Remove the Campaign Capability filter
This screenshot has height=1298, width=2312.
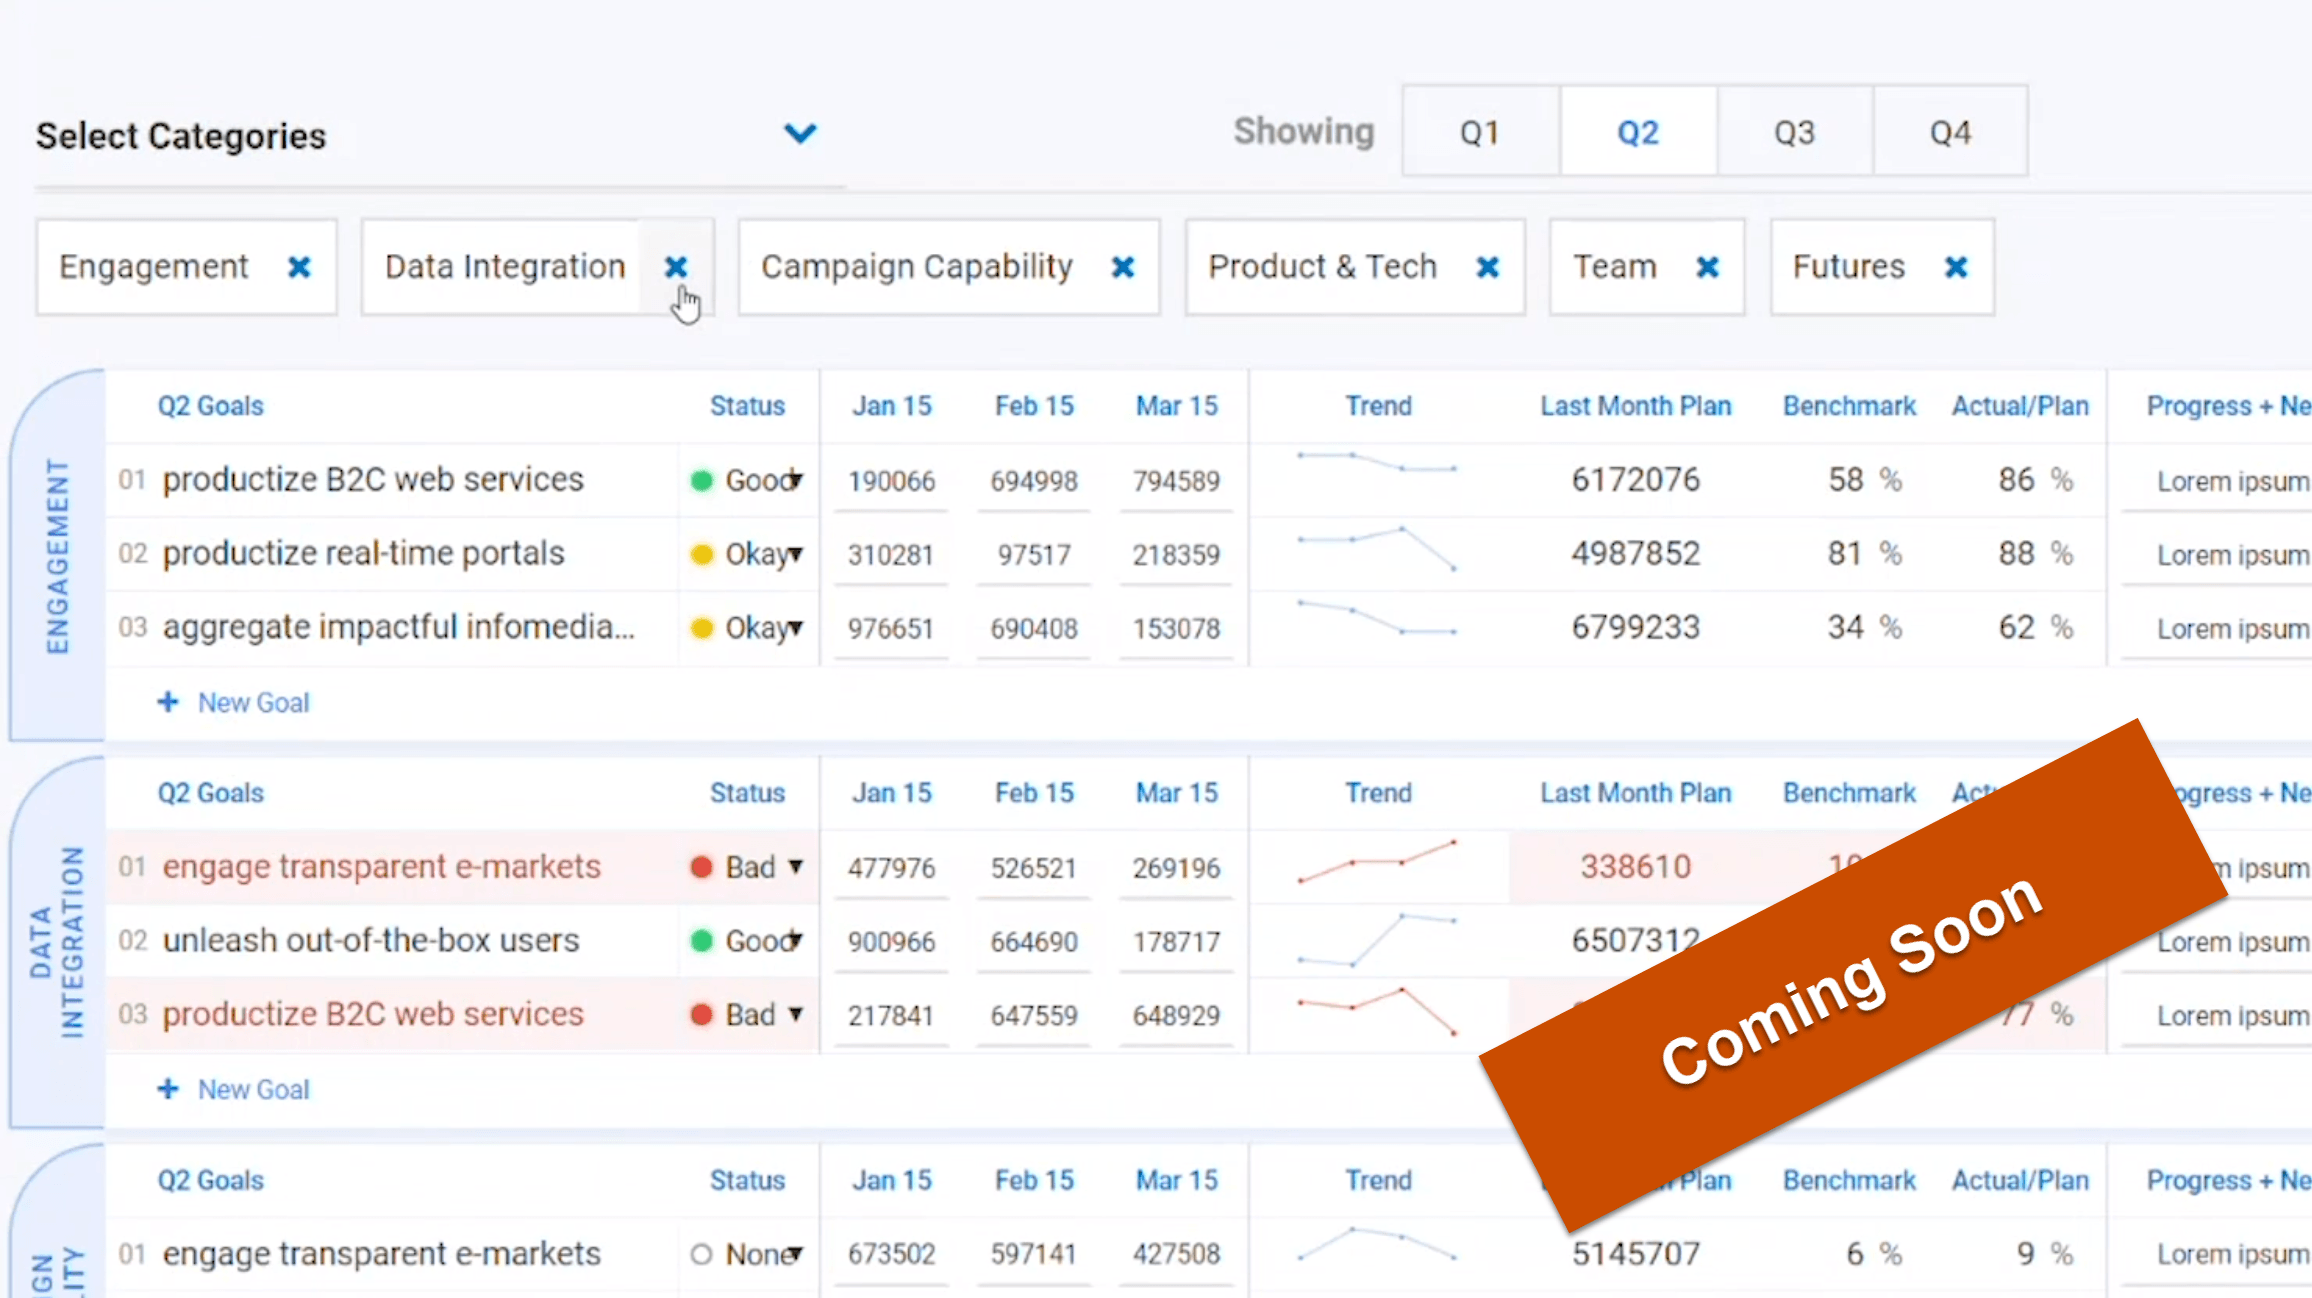point(1122,266)
